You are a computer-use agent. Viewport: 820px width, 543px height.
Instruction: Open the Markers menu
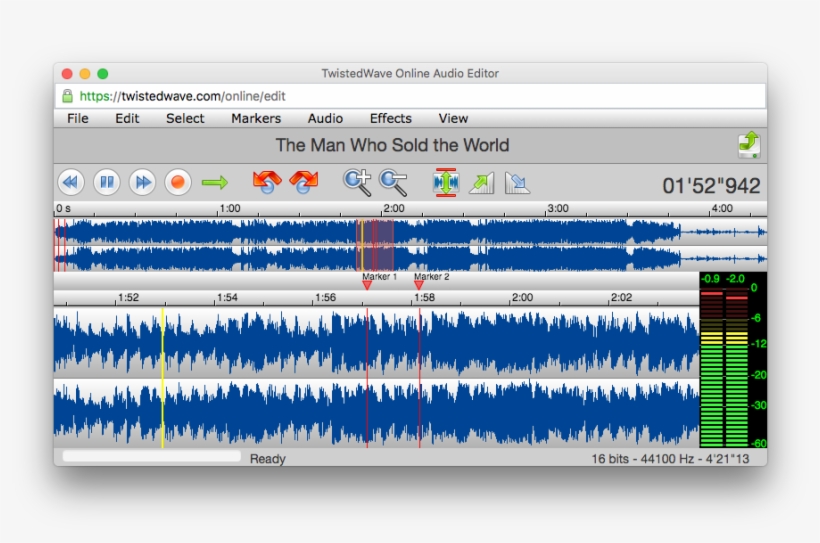[256, 118]
